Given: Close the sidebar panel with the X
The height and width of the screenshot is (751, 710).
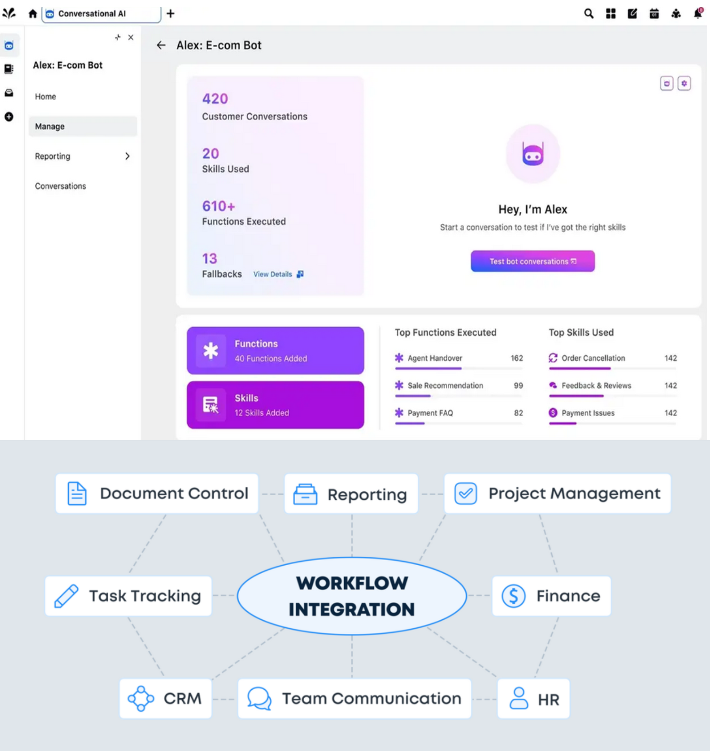Looking at the screenshot, I should pyautogui.click(x=130, y=37).
